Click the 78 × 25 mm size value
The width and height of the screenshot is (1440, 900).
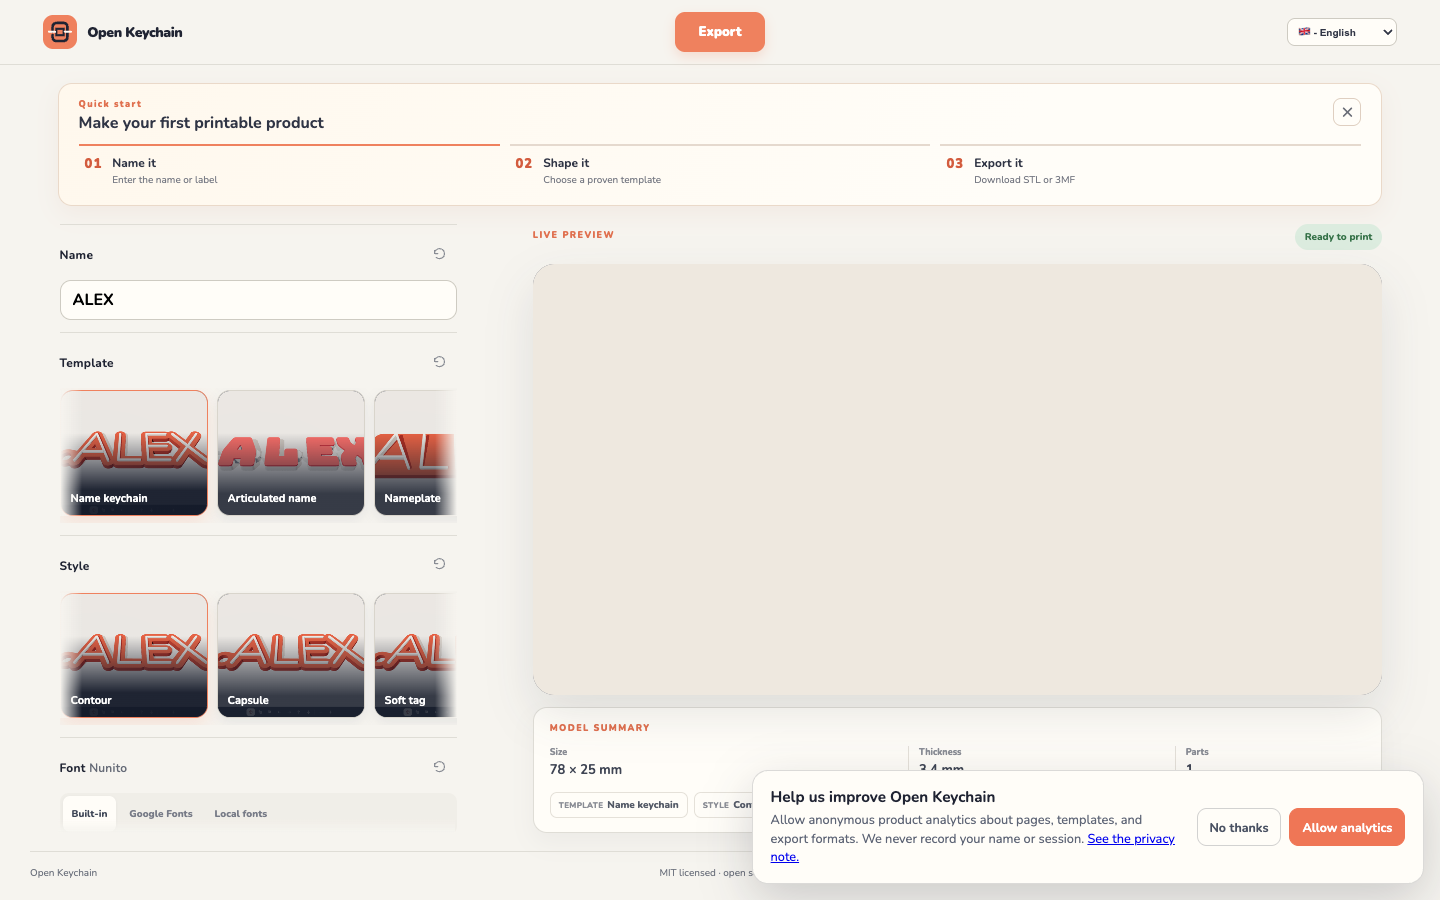(x=586, y=769)
